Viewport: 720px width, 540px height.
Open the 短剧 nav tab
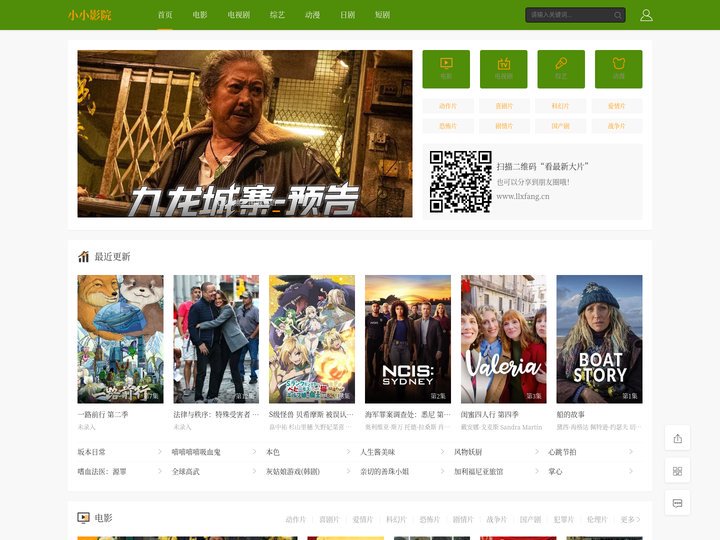[382, 15]
